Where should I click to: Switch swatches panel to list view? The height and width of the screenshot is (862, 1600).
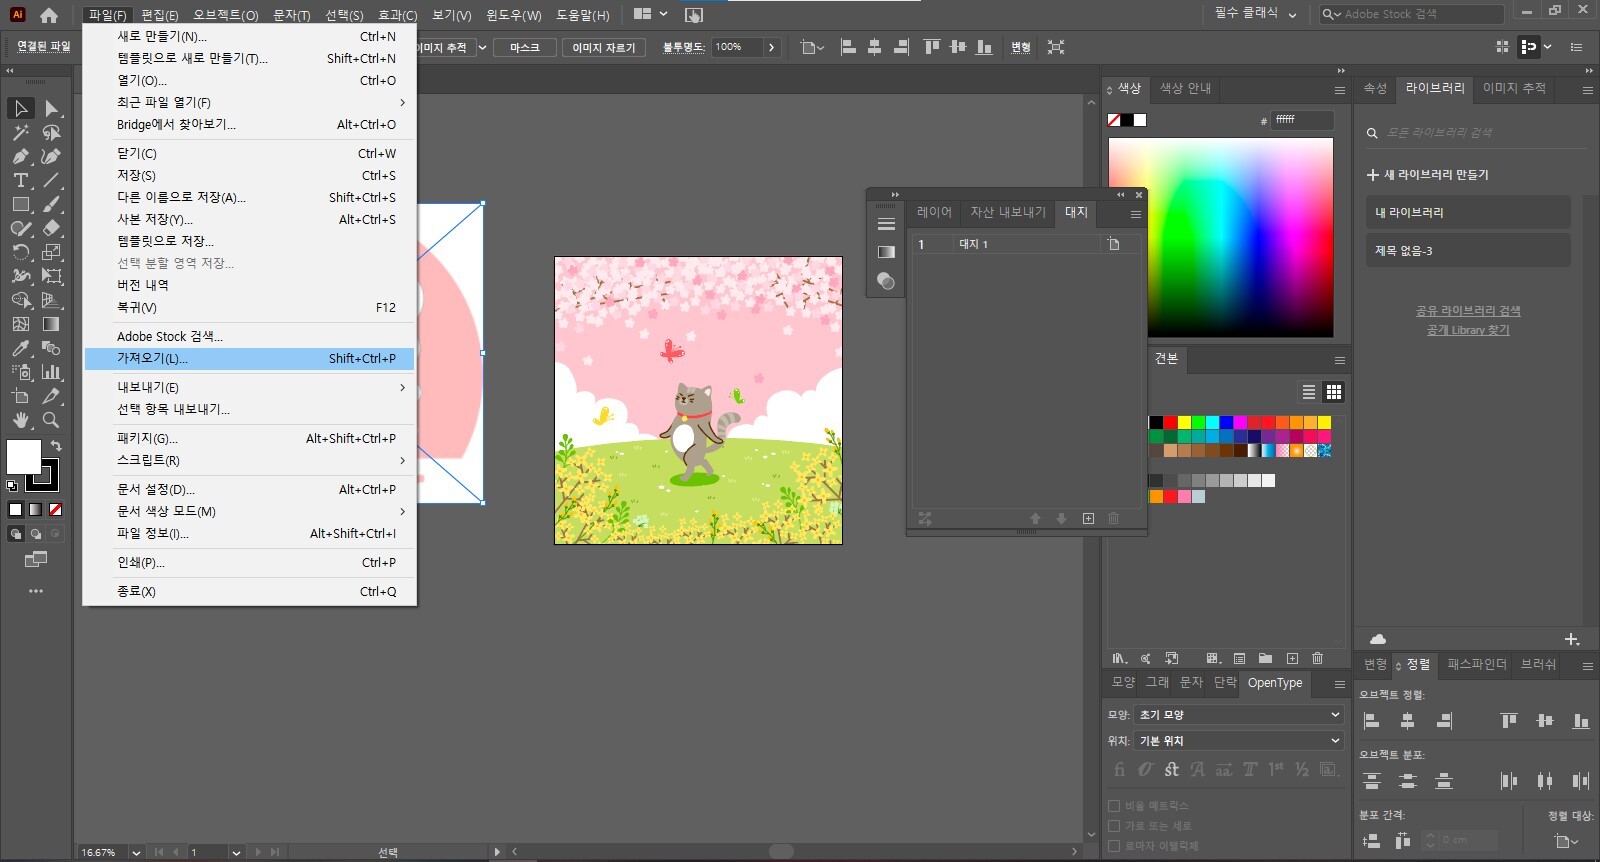point(1308,392)
